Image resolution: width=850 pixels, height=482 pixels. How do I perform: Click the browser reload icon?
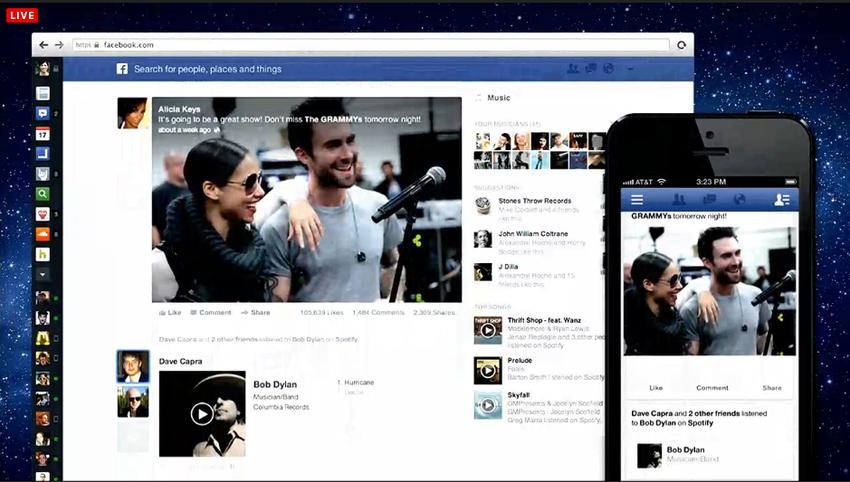coord(682,45)
